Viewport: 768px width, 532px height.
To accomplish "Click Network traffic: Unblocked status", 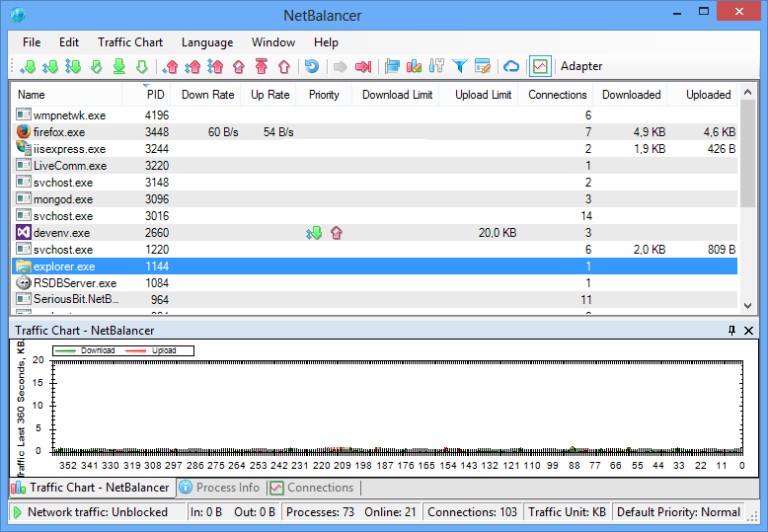I will (x=97, y=512).
